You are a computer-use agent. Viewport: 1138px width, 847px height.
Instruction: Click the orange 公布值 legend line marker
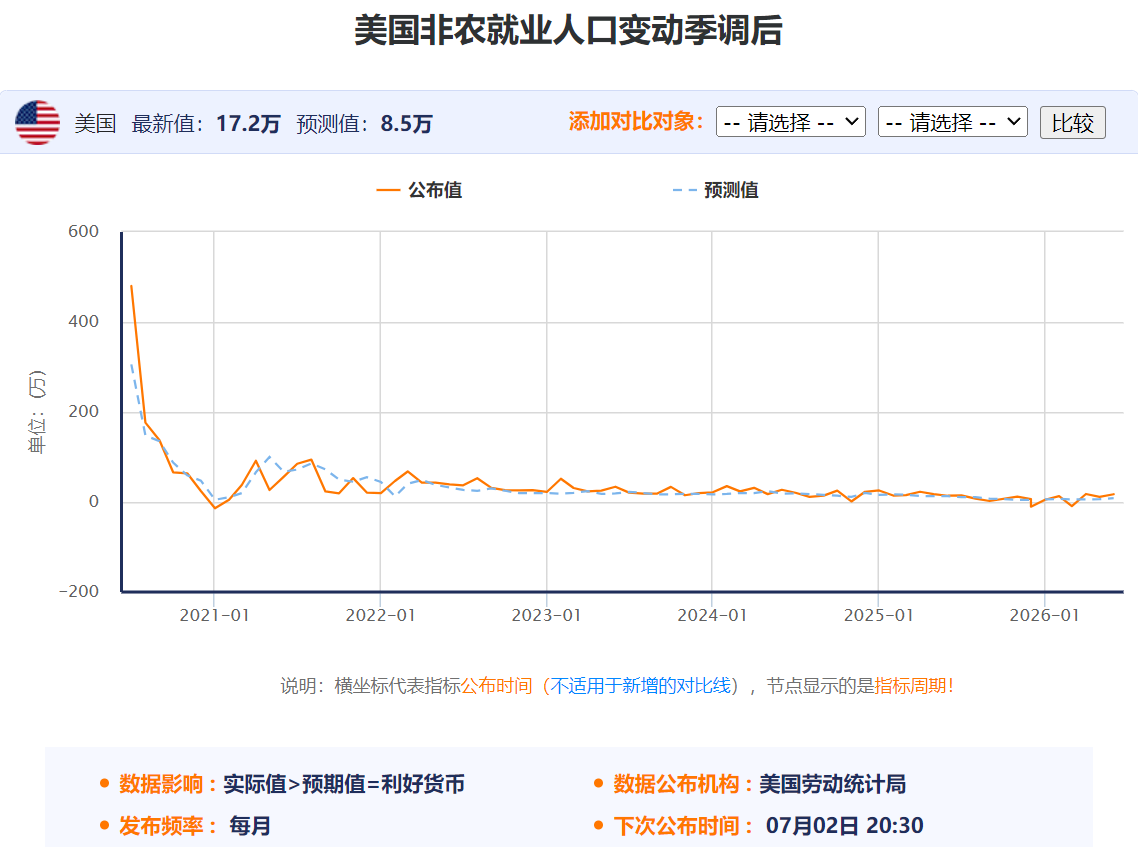point(388,190)
